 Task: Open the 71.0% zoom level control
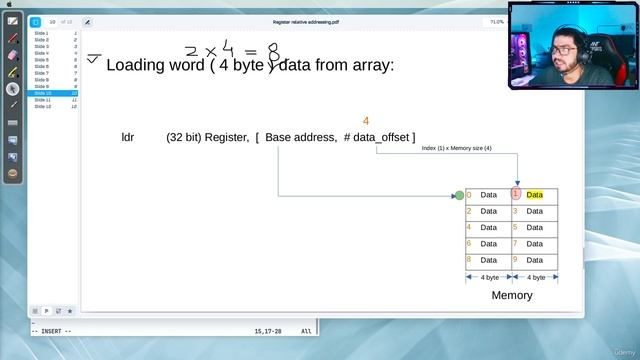pos(496,22)
